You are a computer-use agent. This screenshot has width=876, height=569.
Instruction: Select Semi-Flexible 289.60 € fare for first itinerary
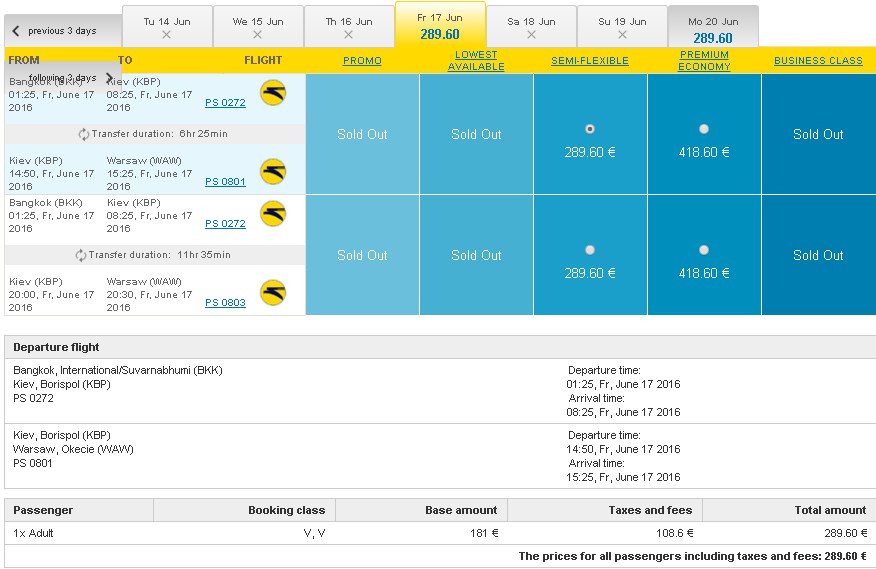(x=589, y=129)
